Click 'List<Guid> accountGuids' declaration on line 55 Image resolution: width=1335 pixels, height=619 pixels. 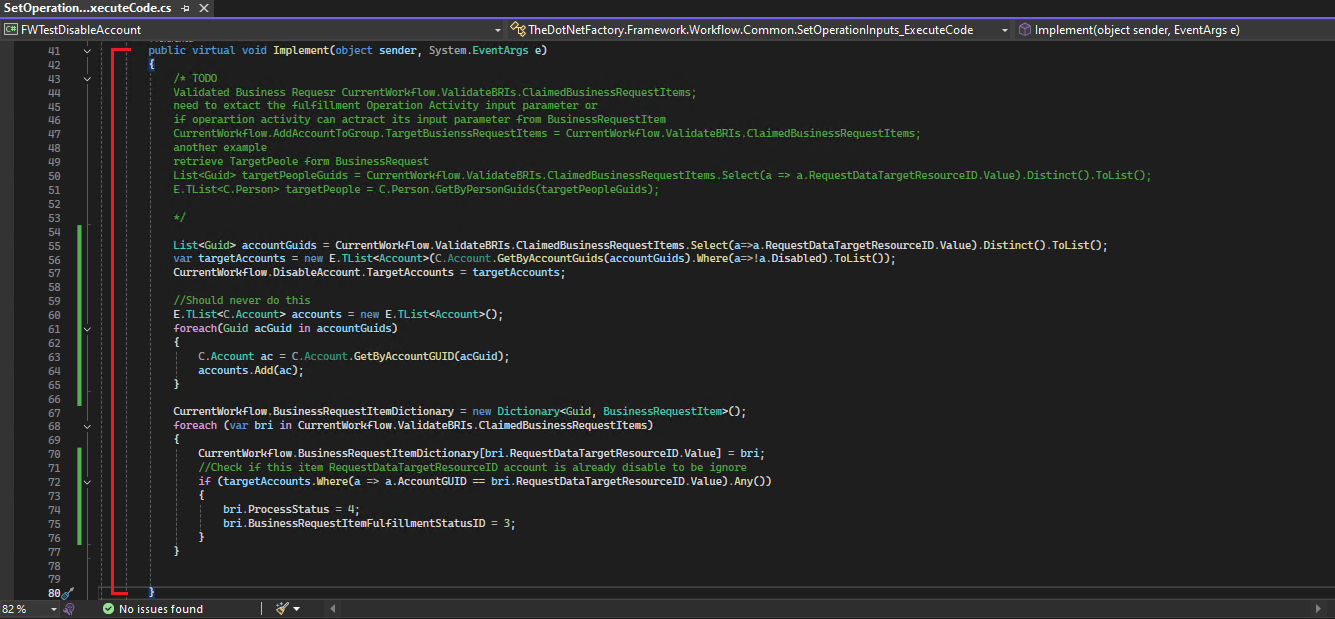245,244
